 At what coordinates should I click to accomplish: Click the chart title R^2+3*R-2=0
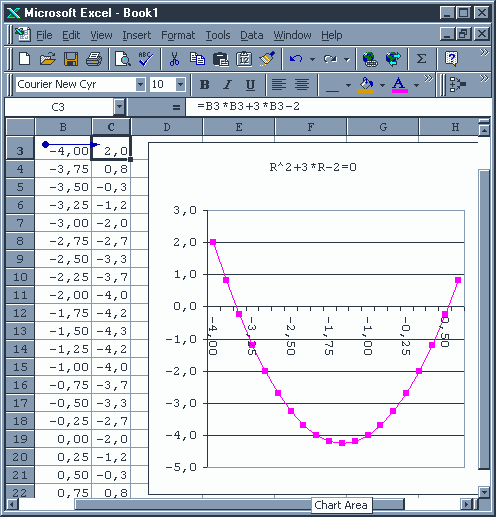coord(313,167)
